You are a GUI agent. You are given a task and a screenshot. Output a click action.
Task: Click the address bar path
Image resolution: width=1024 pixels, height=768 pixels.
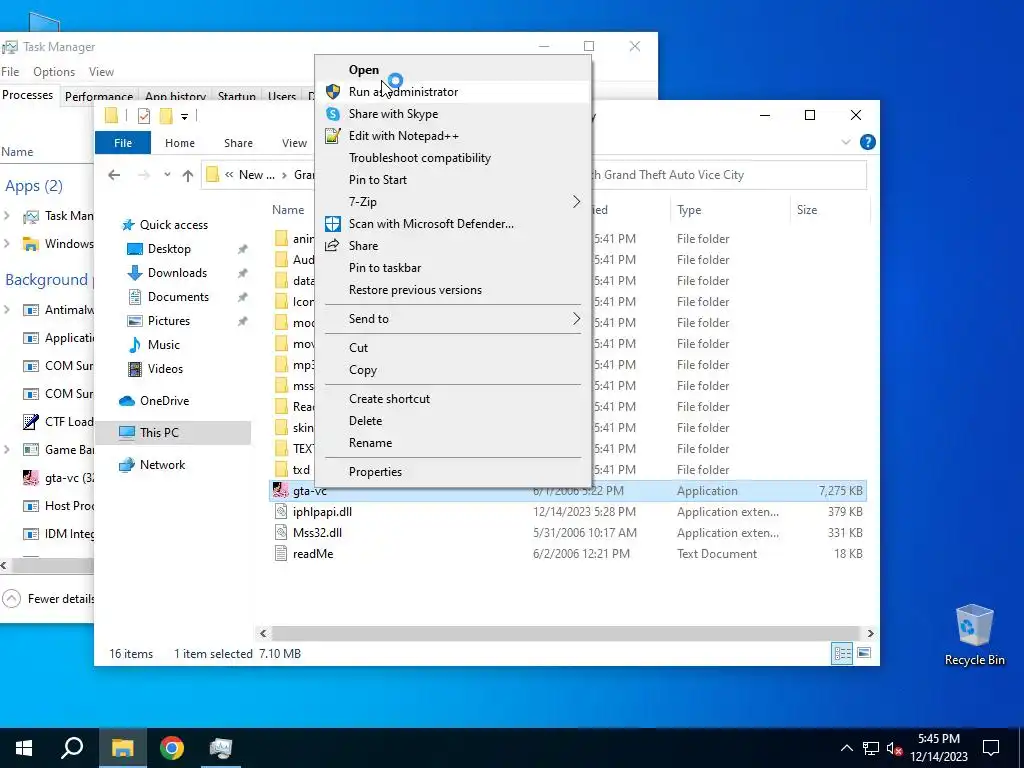coord(259,175)
